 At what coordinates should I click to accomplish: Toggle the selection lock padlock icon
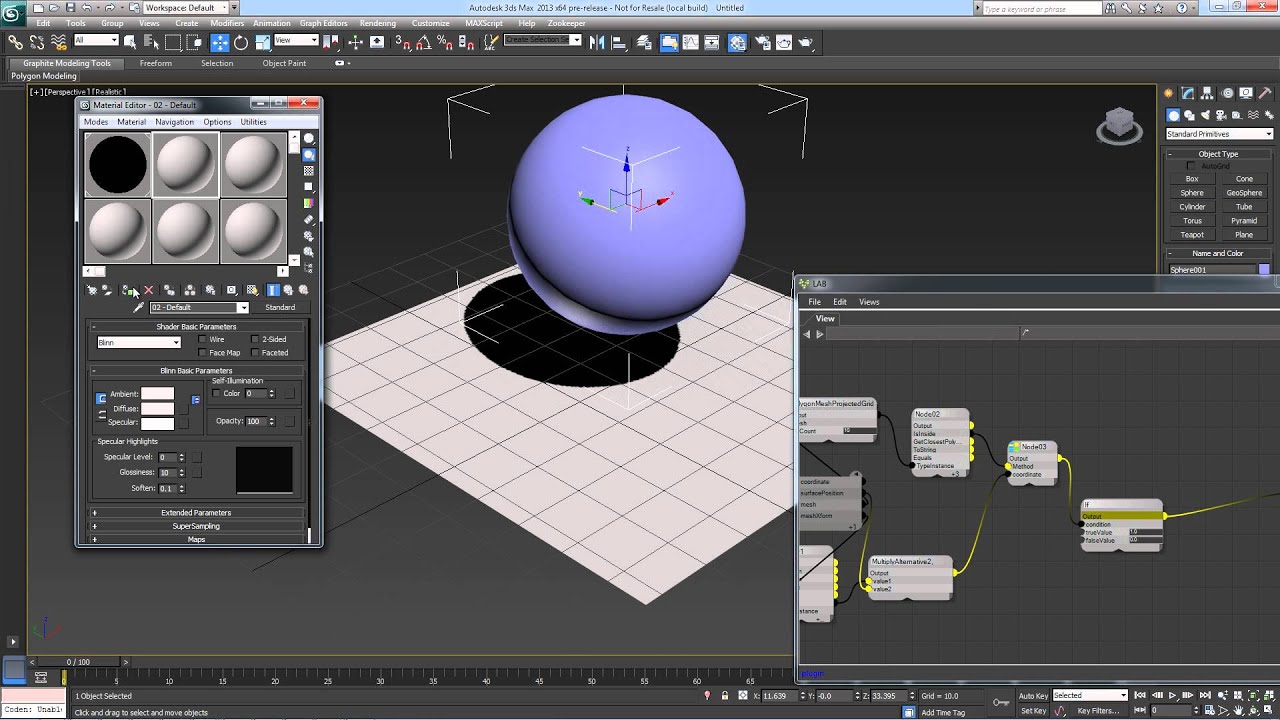click(x=725, y=696)
